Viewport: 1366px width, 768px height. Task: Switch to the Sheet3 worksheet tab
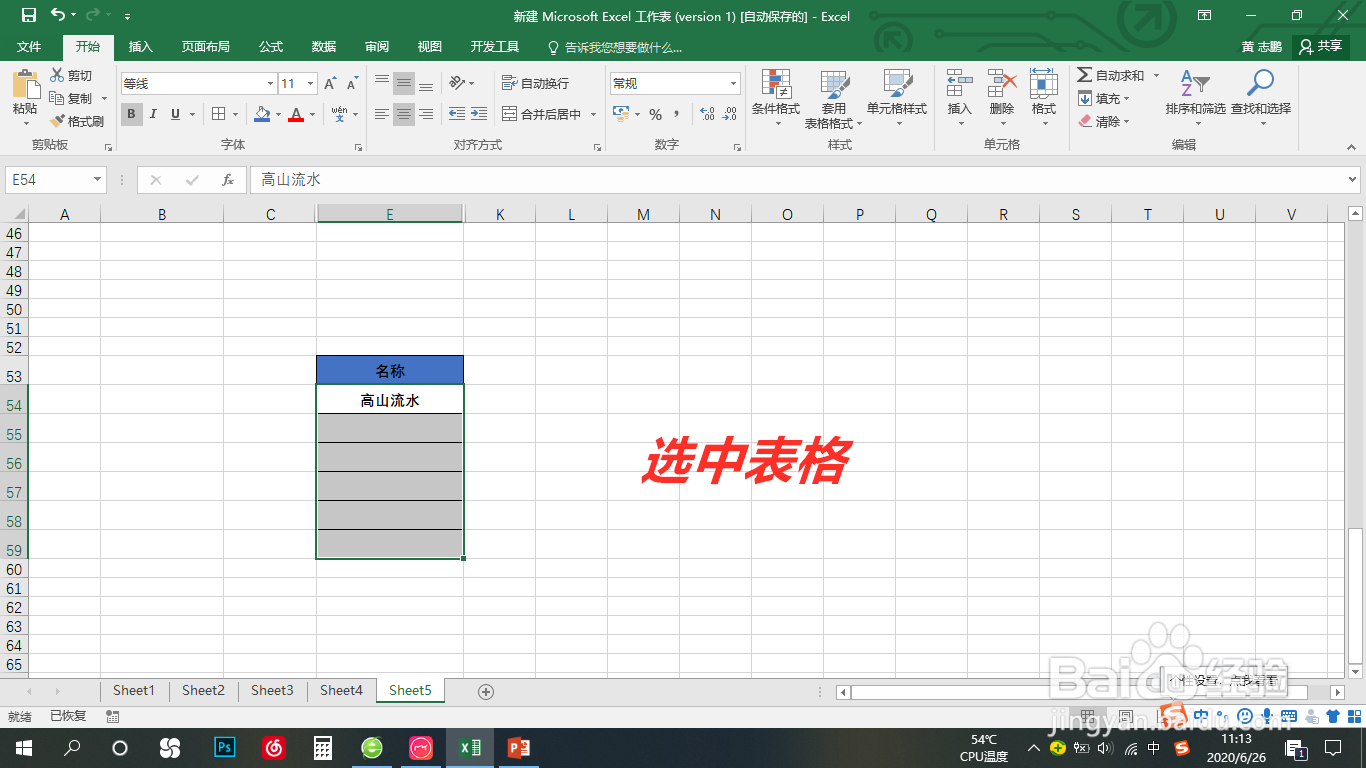pos(271,690)
